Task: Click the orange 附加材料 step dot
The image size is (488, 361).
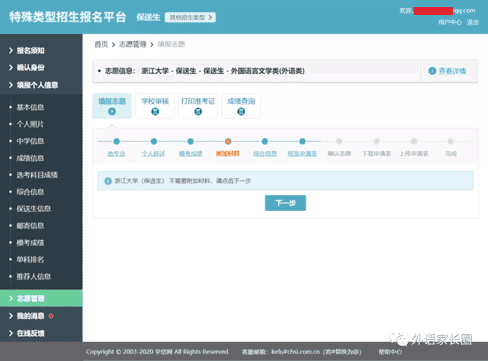Action: tap(228, 141)
